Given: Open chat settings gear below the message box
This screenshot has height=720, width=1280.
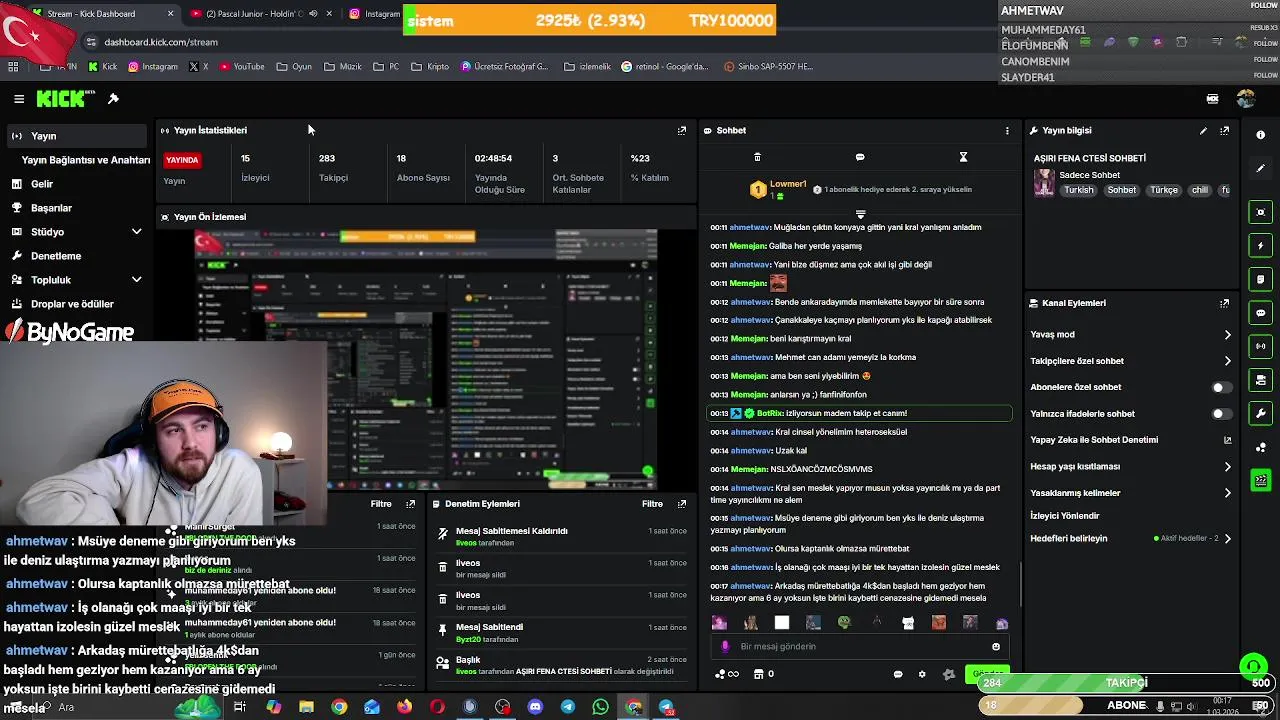Looking at the screenshot, I should (922, 674).
